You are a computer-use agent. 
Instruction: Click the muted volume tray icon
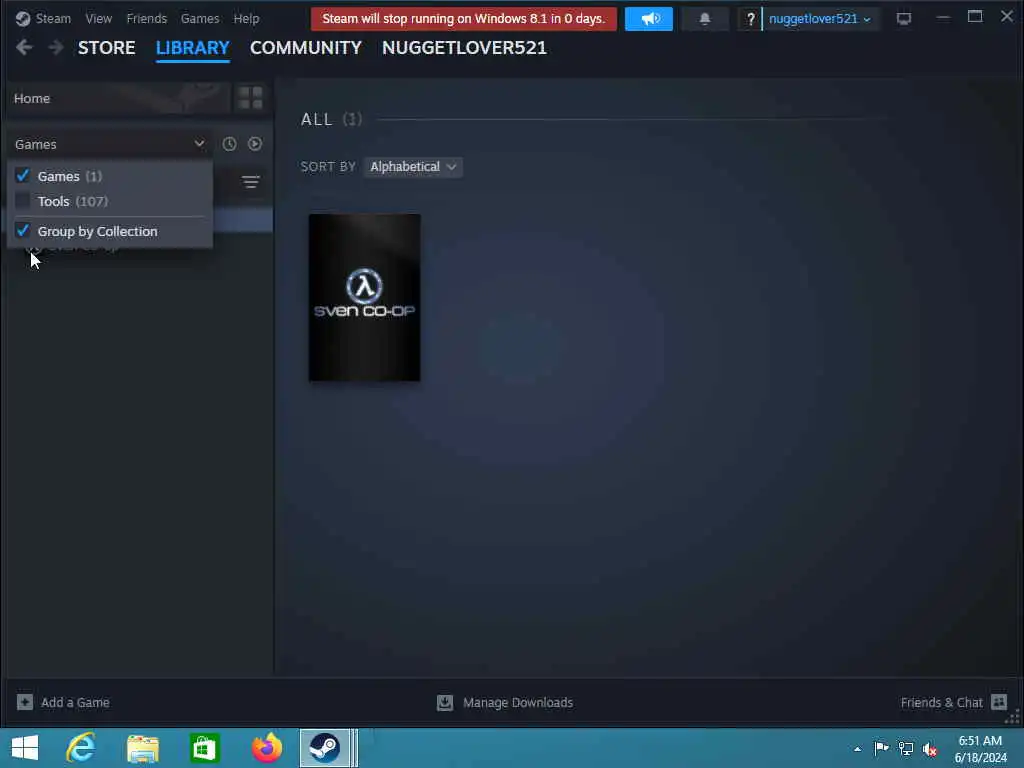pyautogui.click(x=930, y=748)
